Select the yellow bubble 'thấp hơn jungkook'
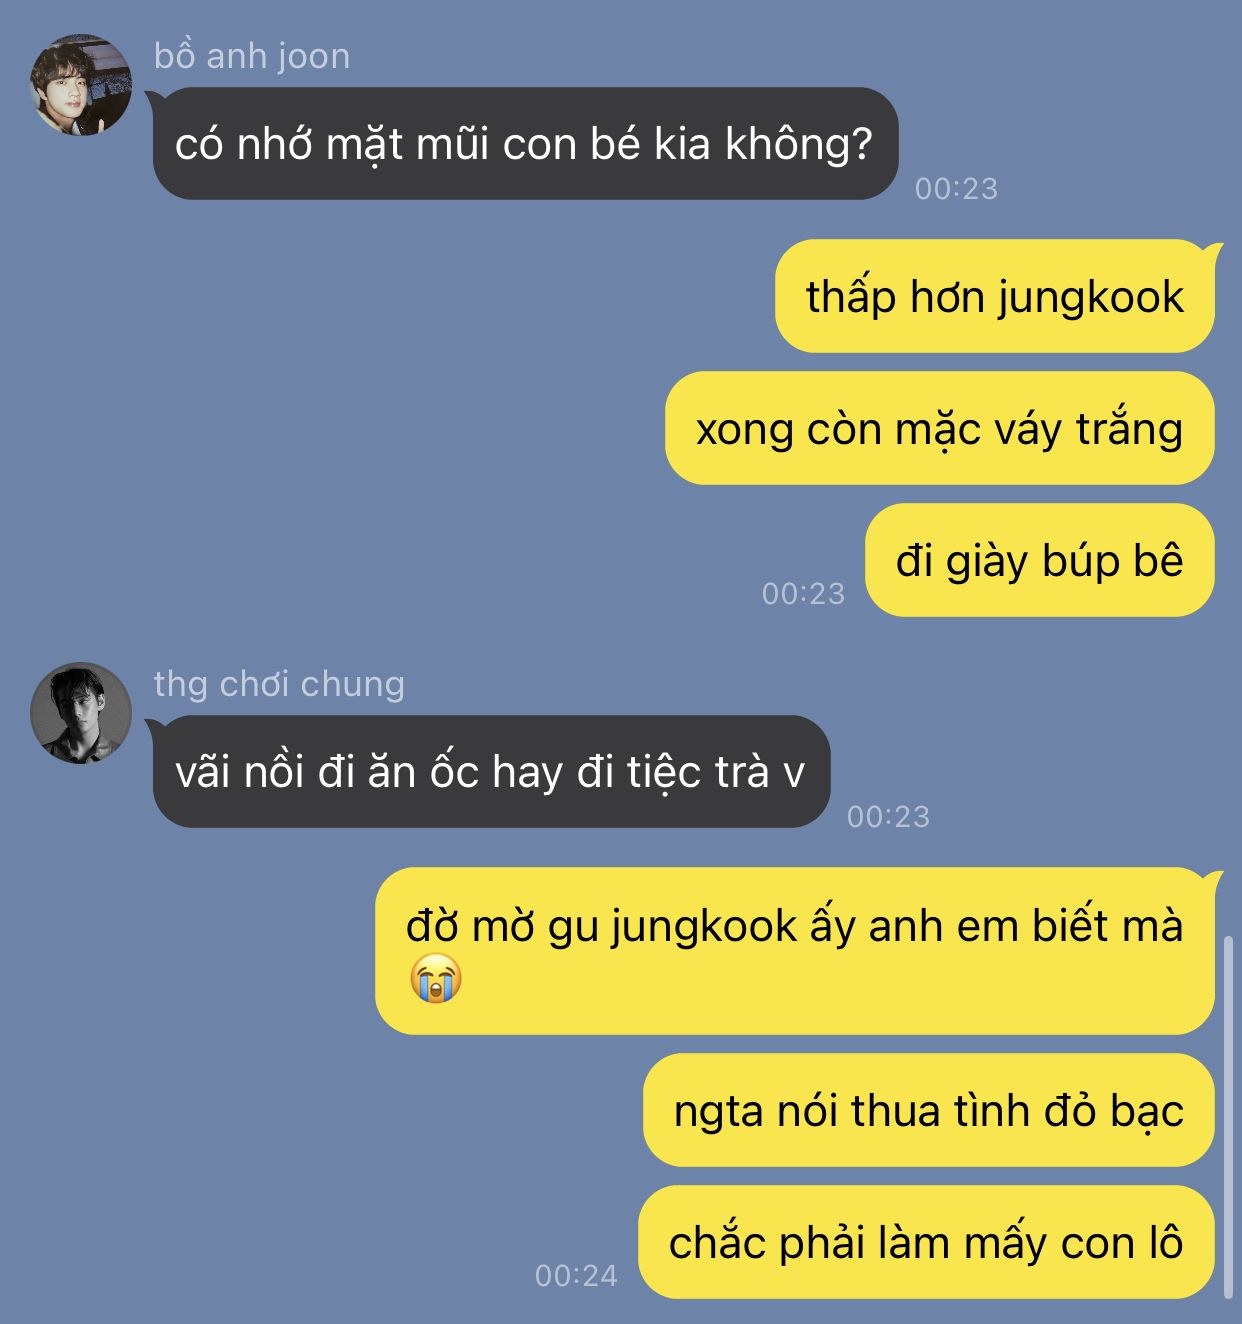 click(x=995, y=296)
